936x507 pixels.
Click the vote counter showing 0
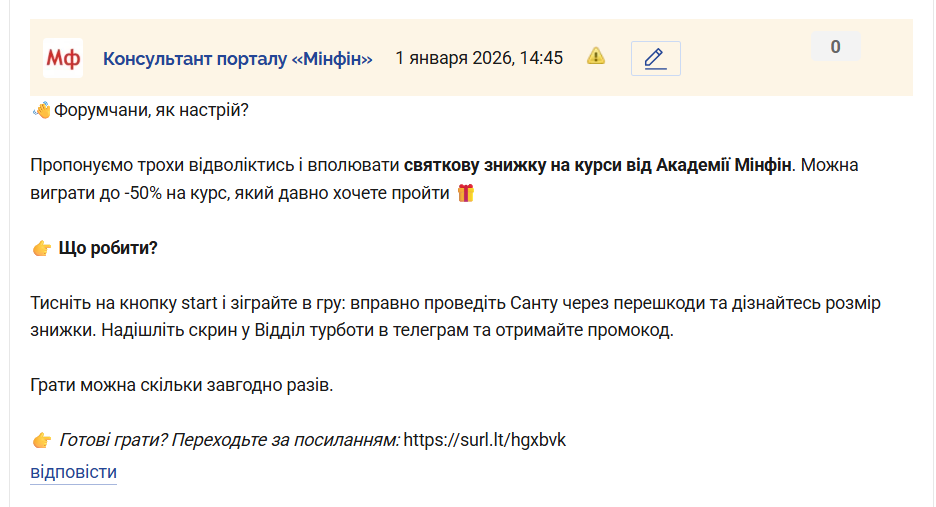tap(835, 46)
